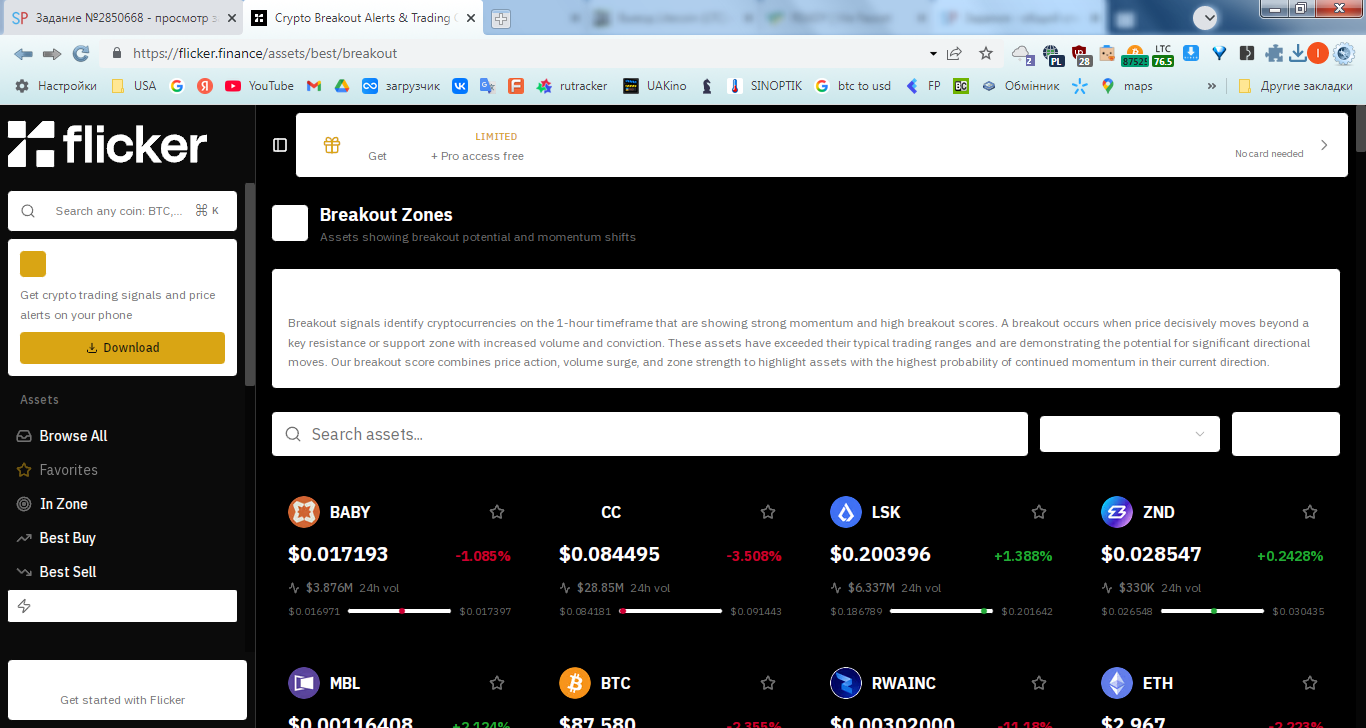Open the Google Drive bookmark icon
This screenshot has height=728, width=1366.
341,86
